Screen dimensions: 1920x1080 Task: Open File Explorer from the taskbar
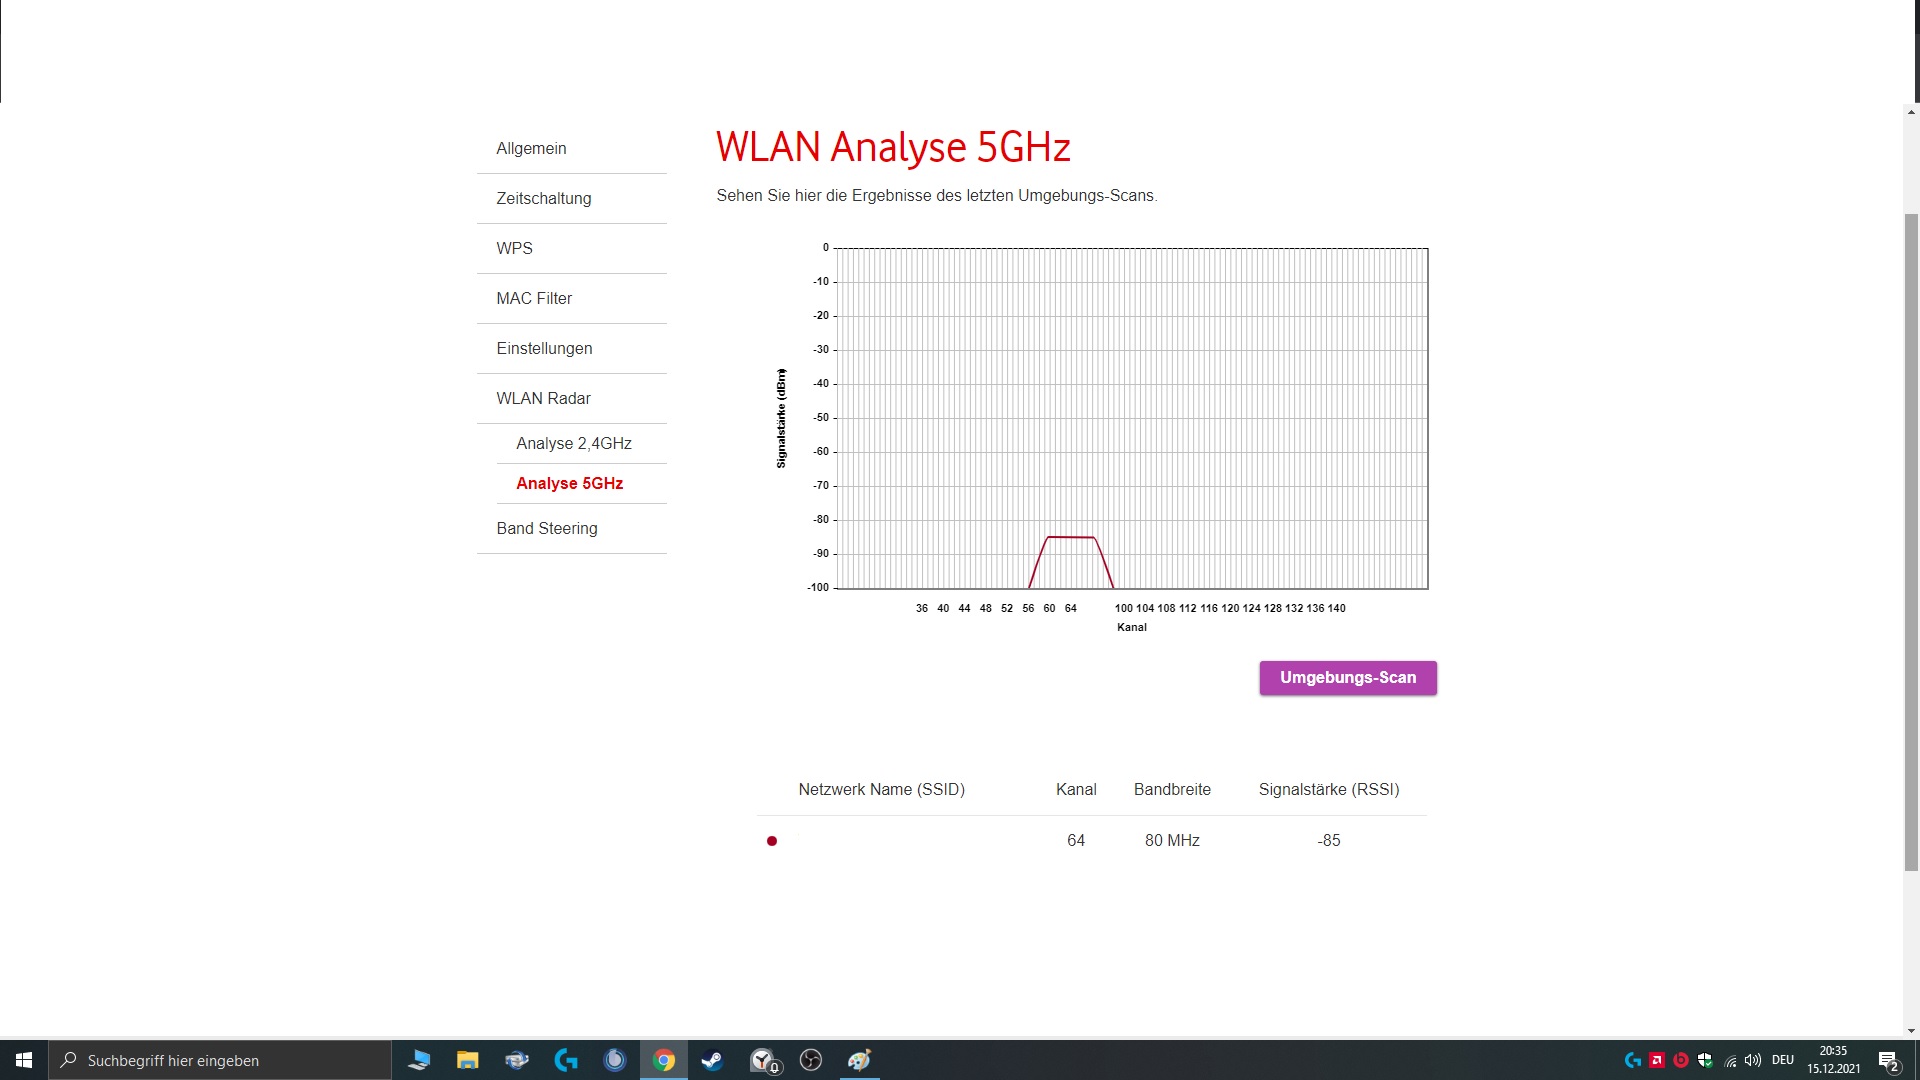[468, 1060]
